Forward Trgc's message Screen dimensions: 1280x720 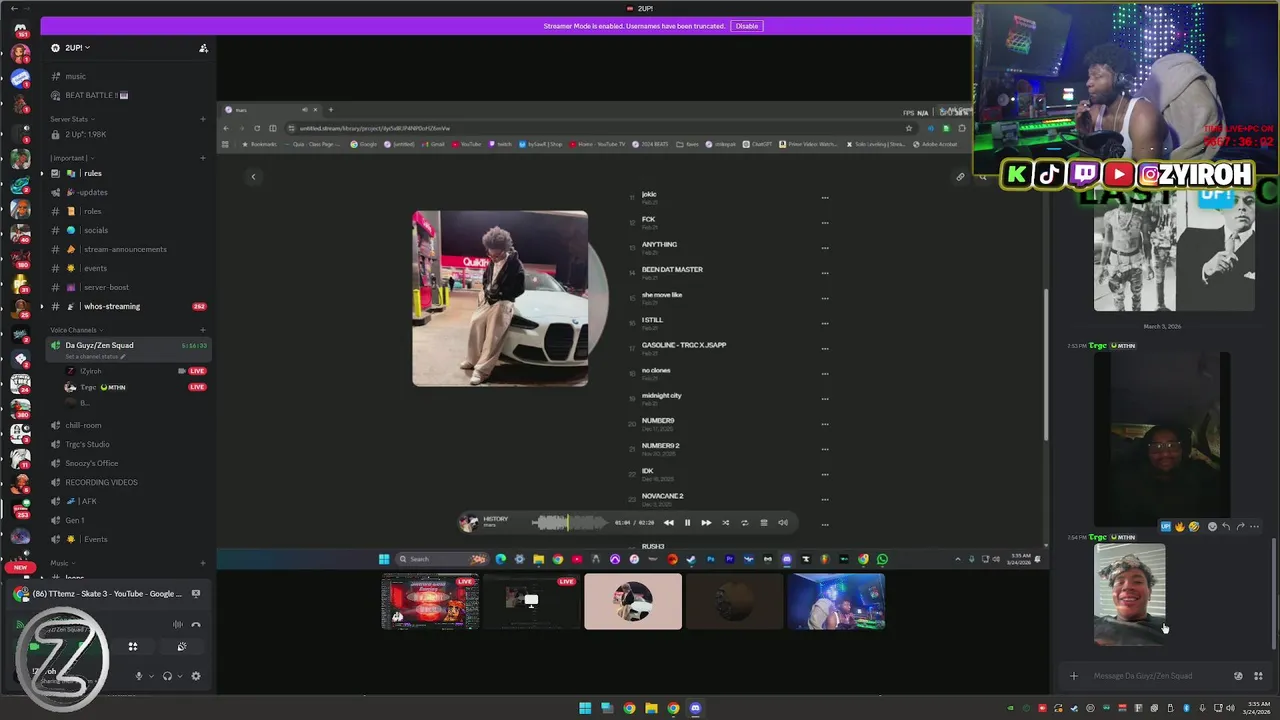pyautogui.click(x=1240, y=526)
